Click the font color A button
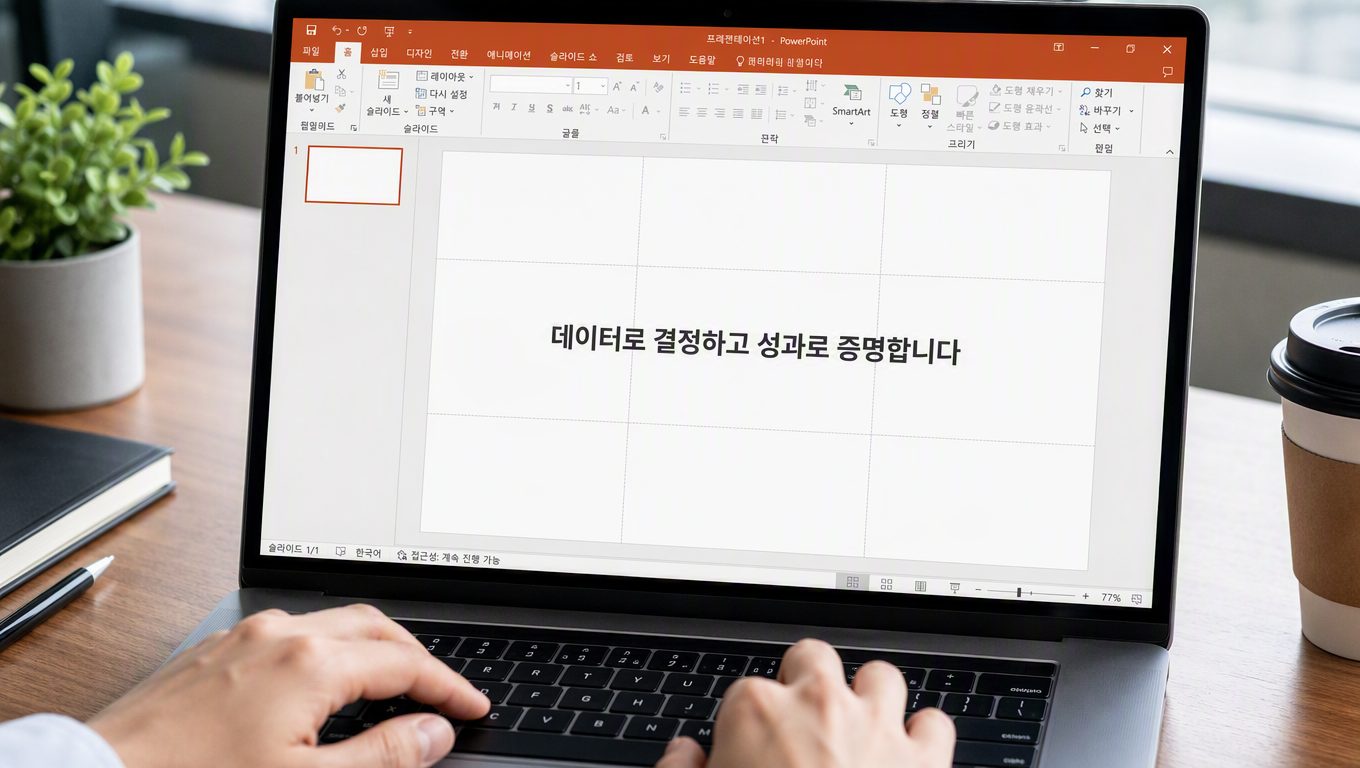Screen dimensions: 1360x768 pos(646,111)
